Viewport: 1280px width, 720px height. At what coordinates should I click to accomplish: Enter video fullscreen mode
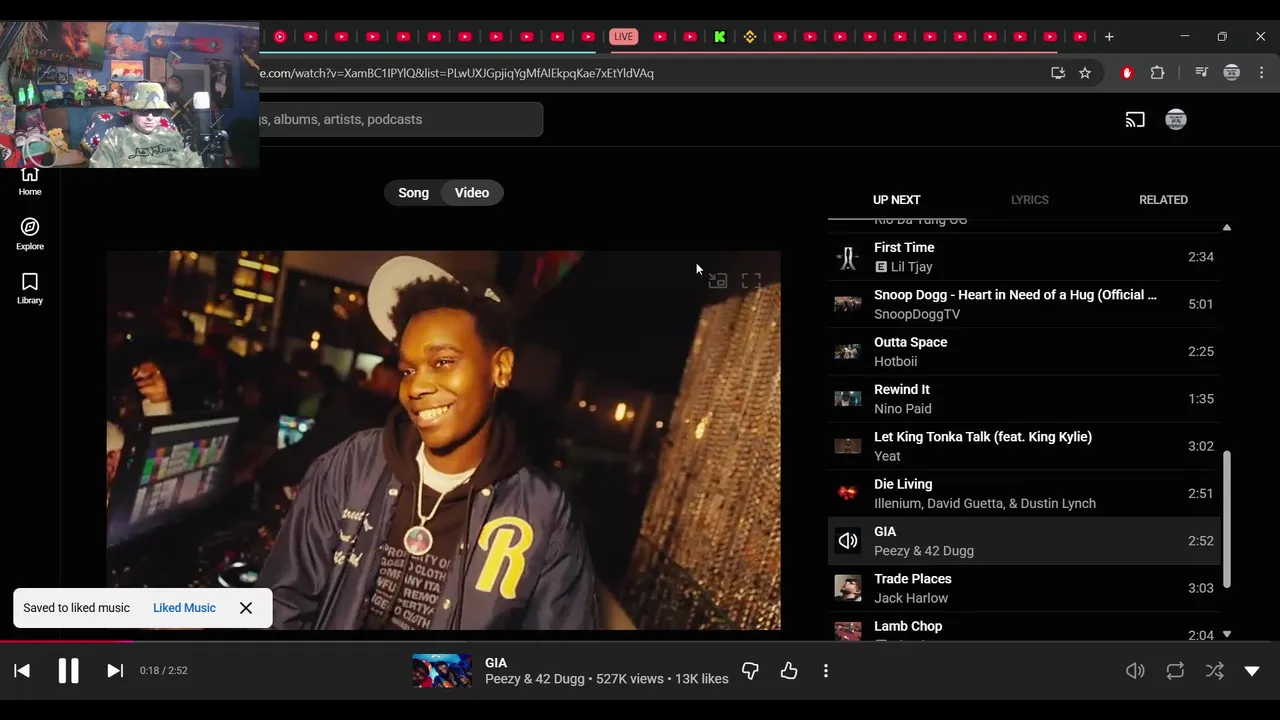(751, 281)
